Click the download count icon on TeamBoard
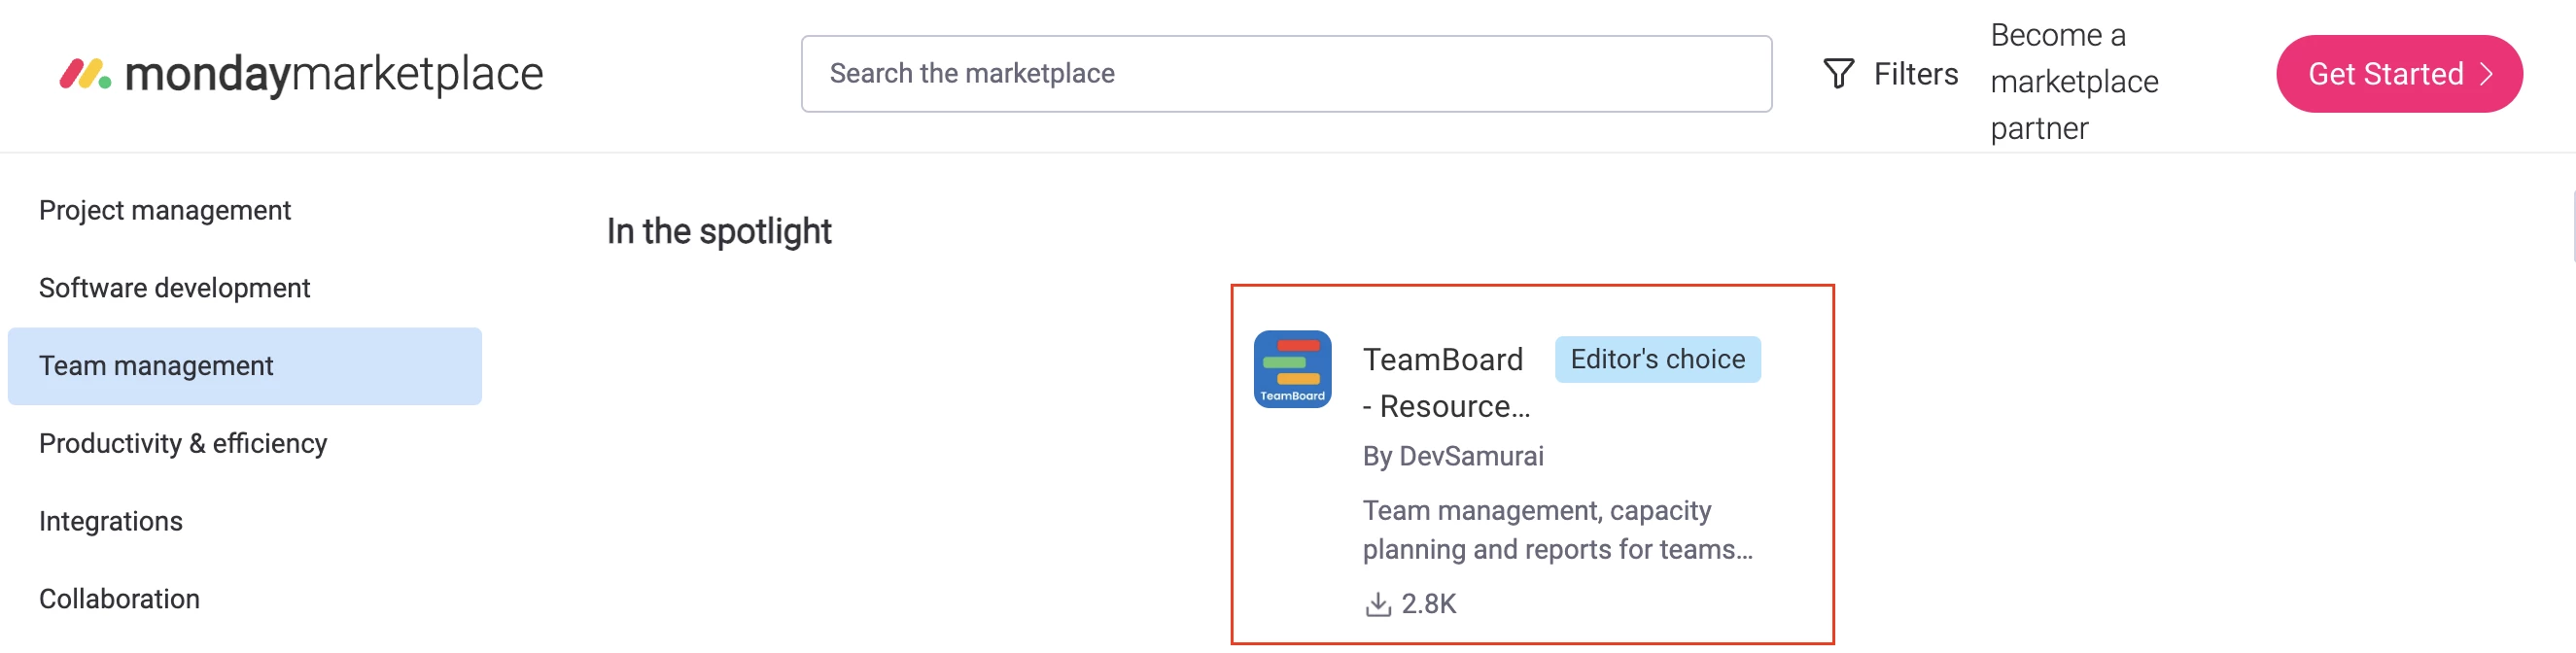This screenshot has width=2576, height=653. tap(1377, 604)
